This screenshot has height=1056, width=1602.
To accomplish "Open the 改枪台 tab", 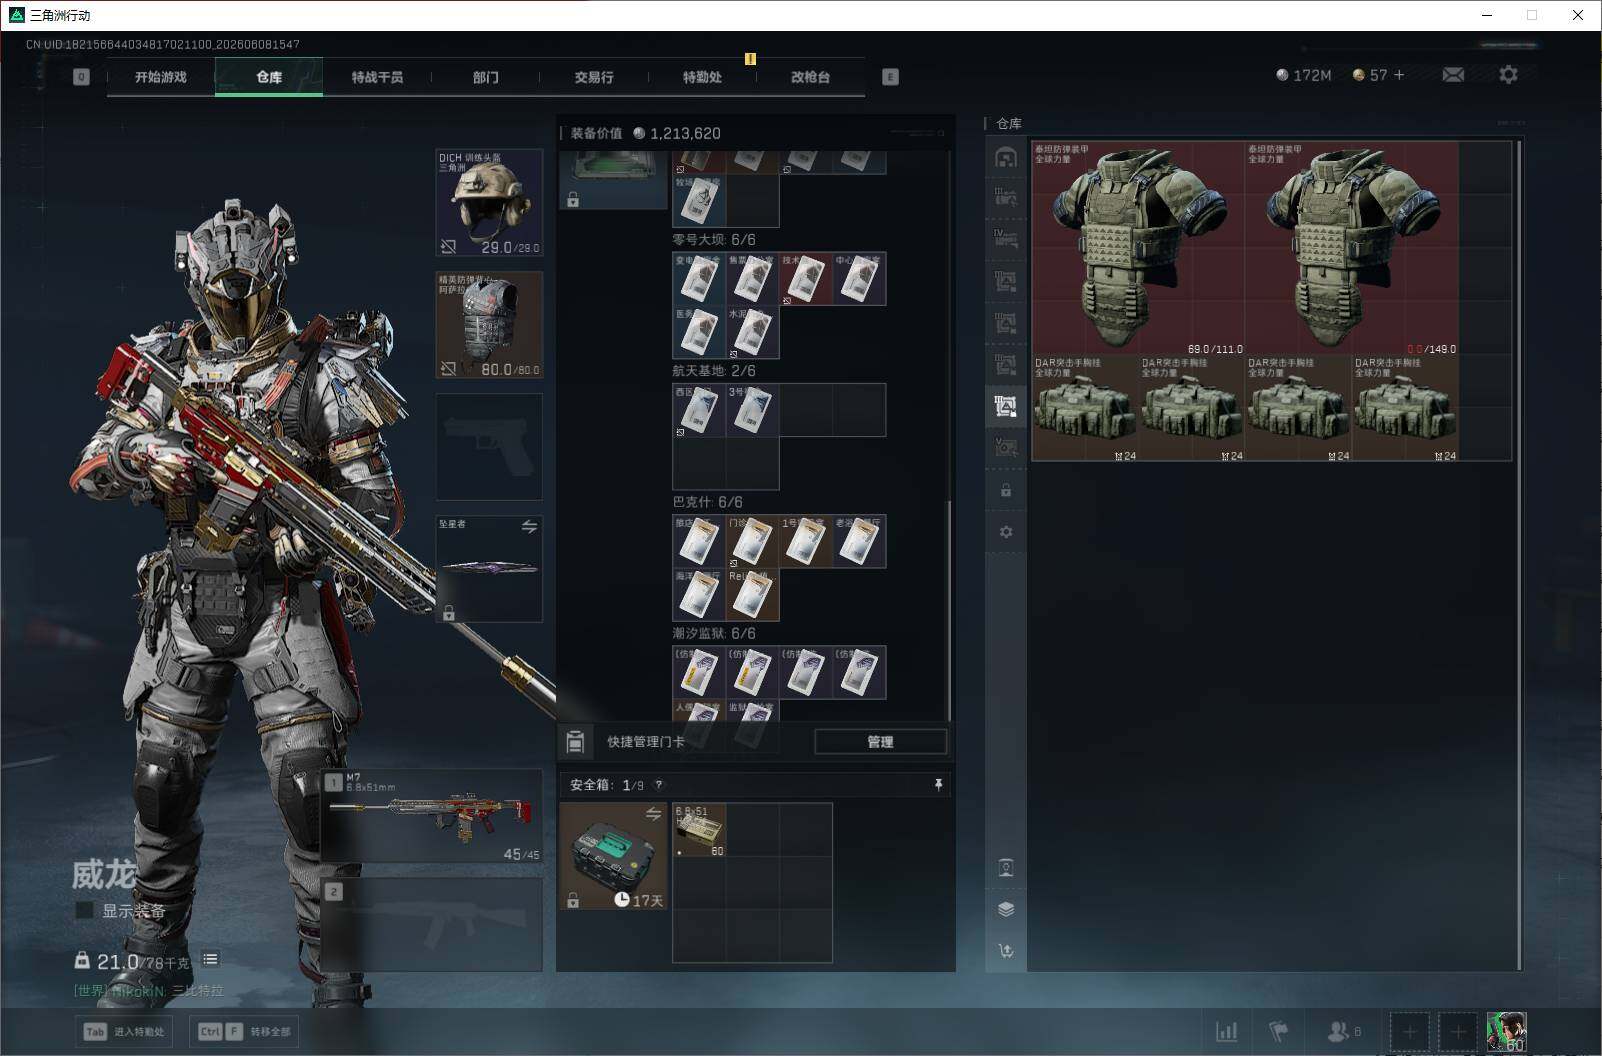I will click(810, 77).
